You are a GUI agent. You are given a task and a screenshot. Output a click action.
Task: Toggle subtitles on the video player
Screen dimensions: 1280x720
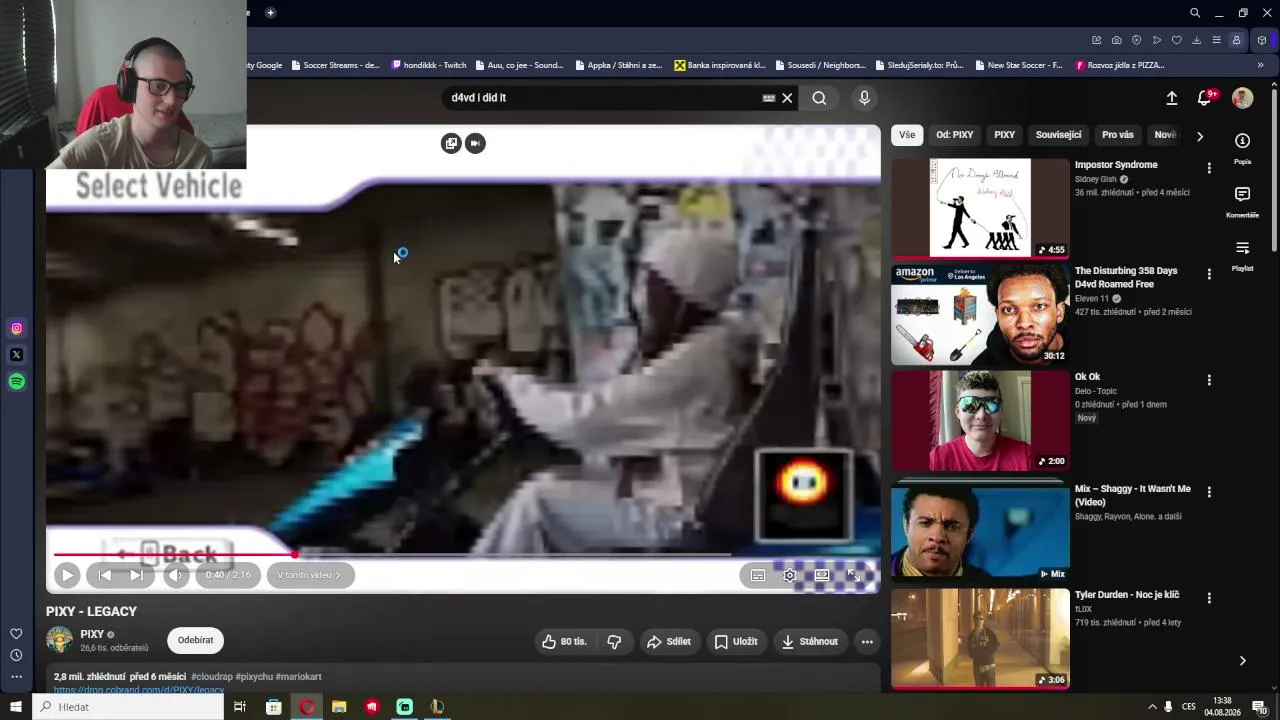tap(758, 575)
